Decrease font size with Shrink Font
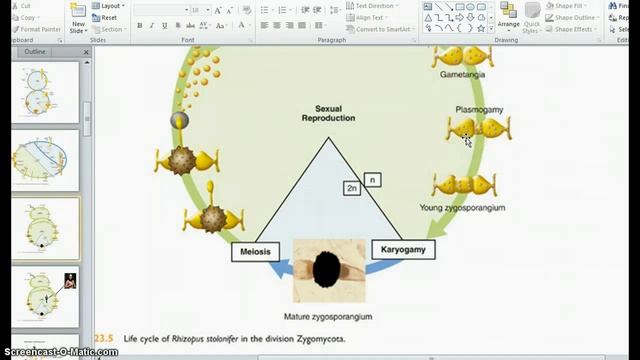 coord(229,10)
